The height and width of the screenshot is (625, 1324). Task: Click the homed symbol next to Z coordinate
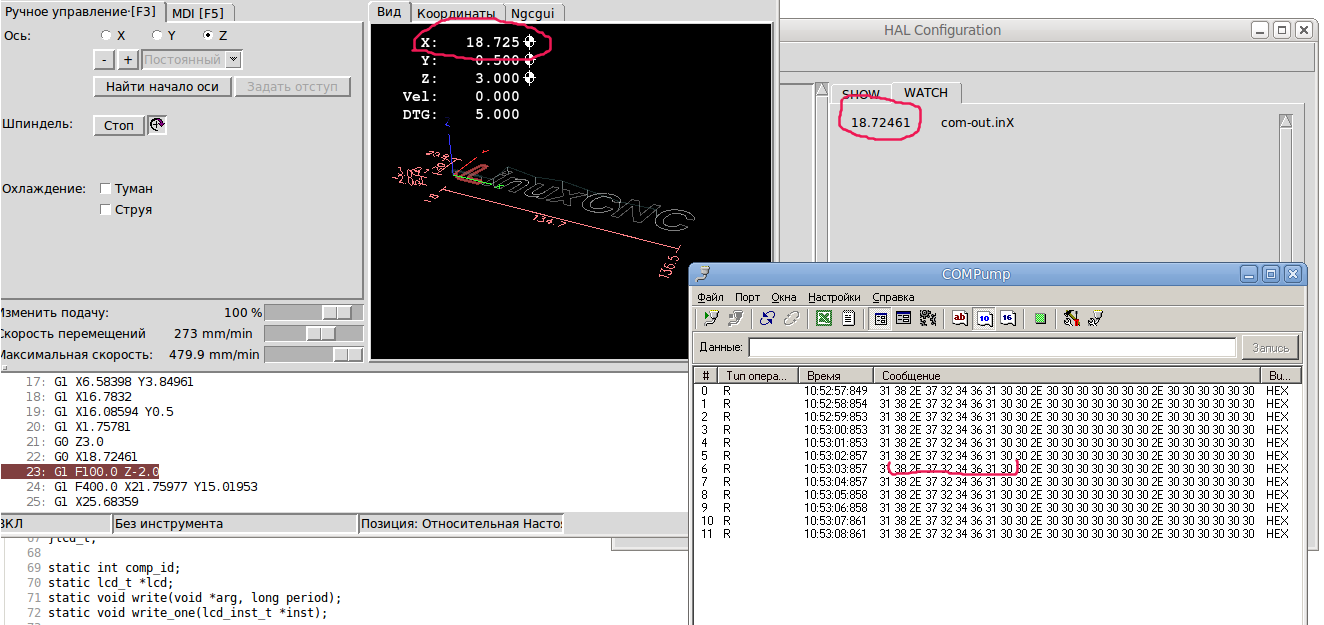[x=529, y=78]
